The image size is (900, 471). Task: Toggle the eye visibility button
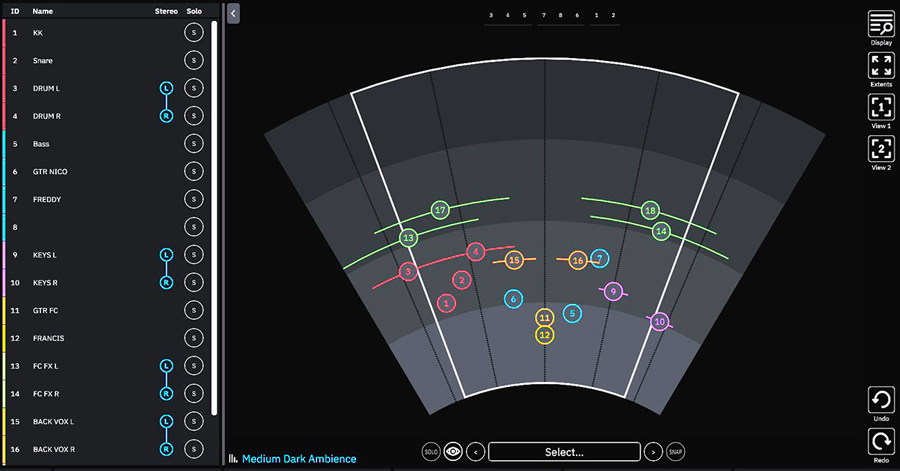point(453,452)
